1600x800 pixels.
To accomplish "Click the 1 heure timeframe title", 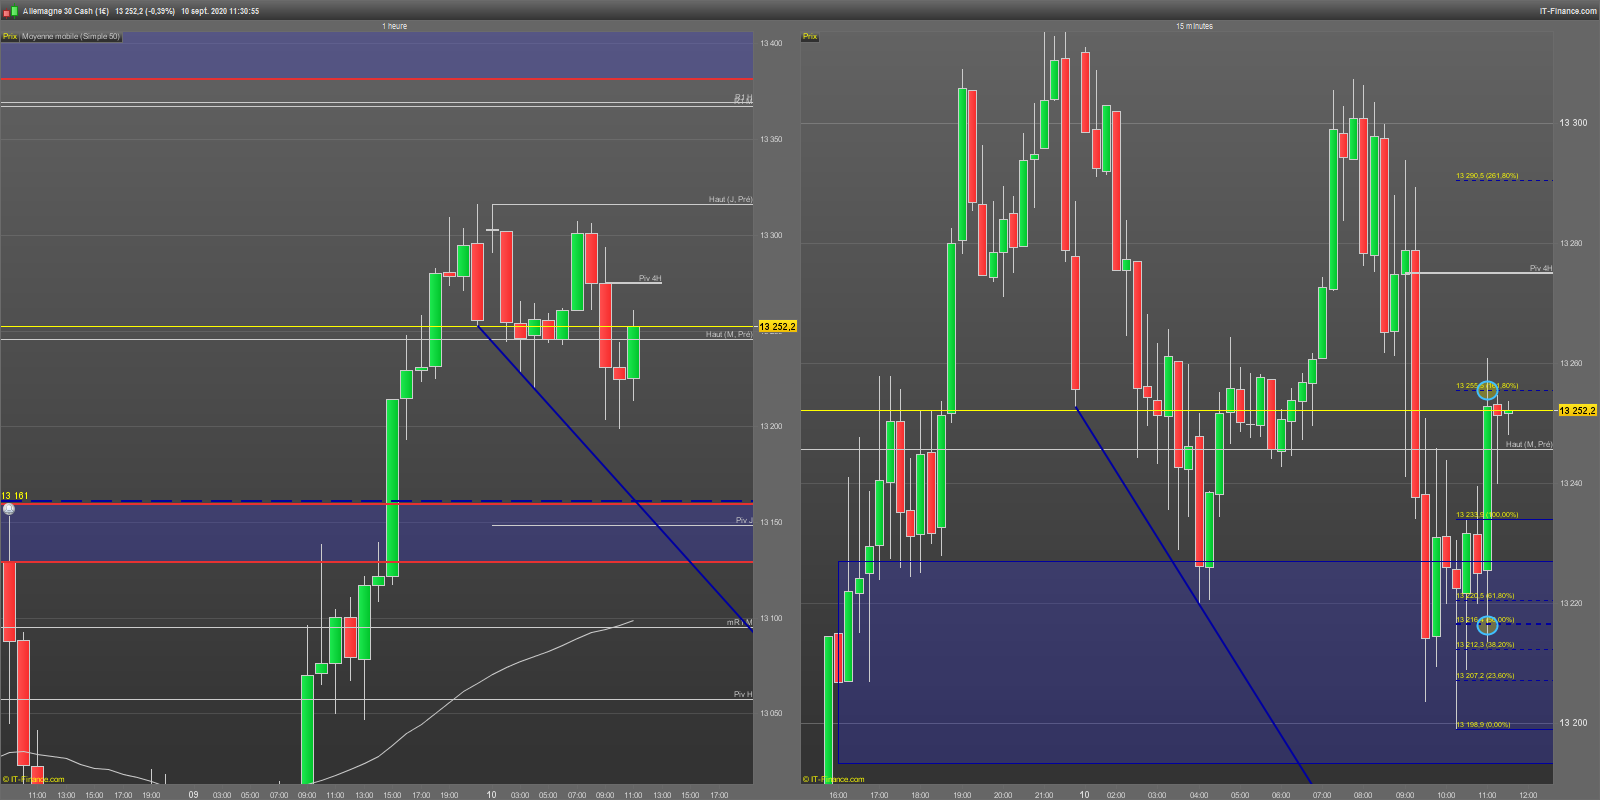I will pos(395,26).
